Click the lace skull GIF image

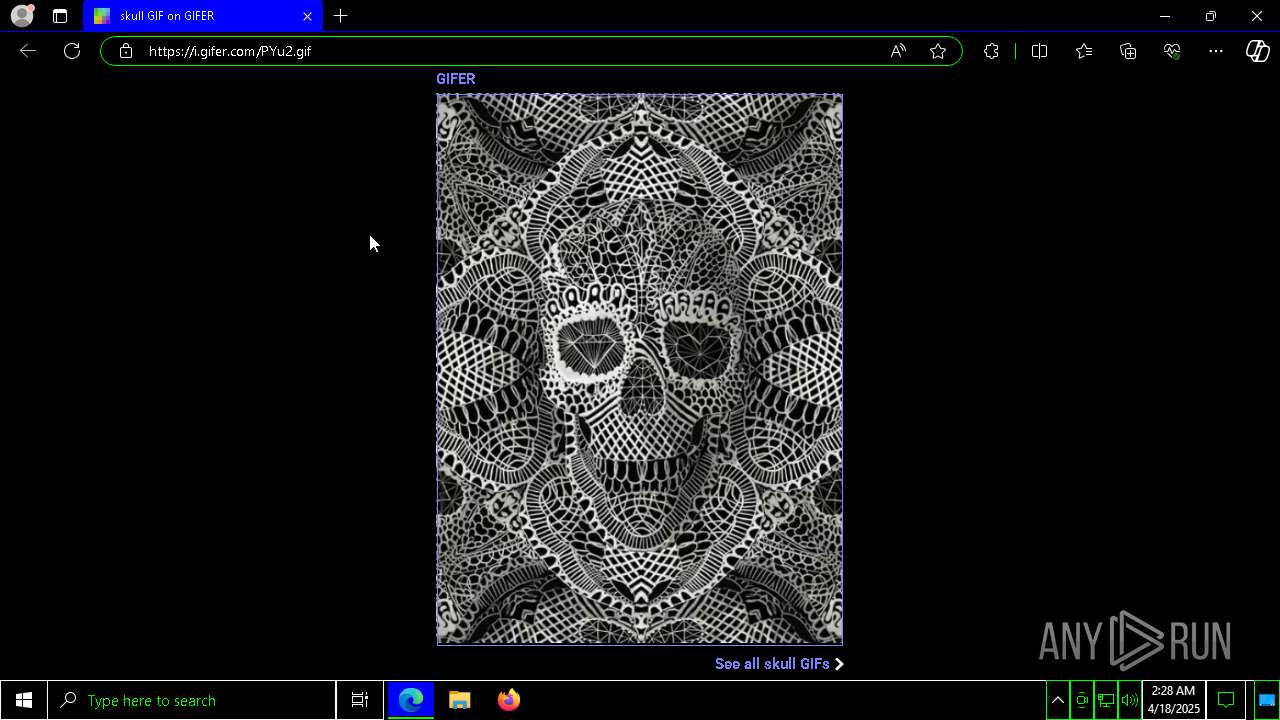tap(640, 369)
